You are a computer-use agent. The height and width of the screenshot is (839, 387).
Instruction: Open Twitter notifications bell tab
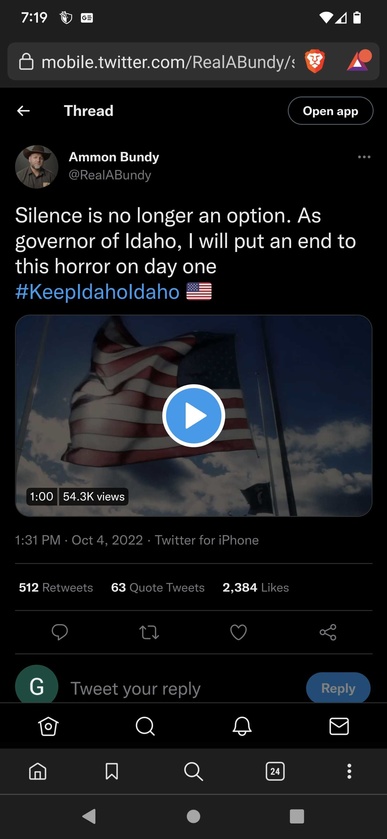coord(242,726)
